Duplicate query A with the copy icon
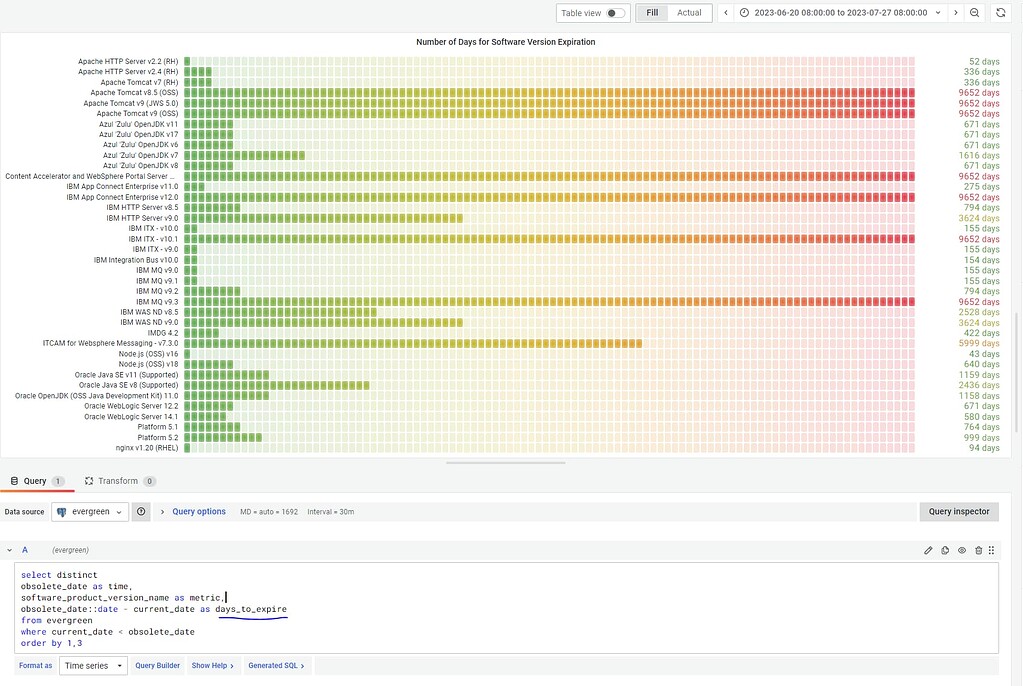This screenshot has width=1023, height=686. click(x=945, y=550)
